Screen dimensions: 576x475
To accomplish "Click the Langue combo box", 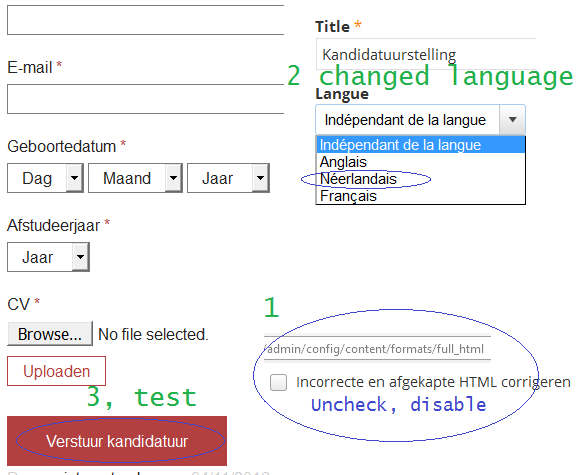I will point(421,120).
